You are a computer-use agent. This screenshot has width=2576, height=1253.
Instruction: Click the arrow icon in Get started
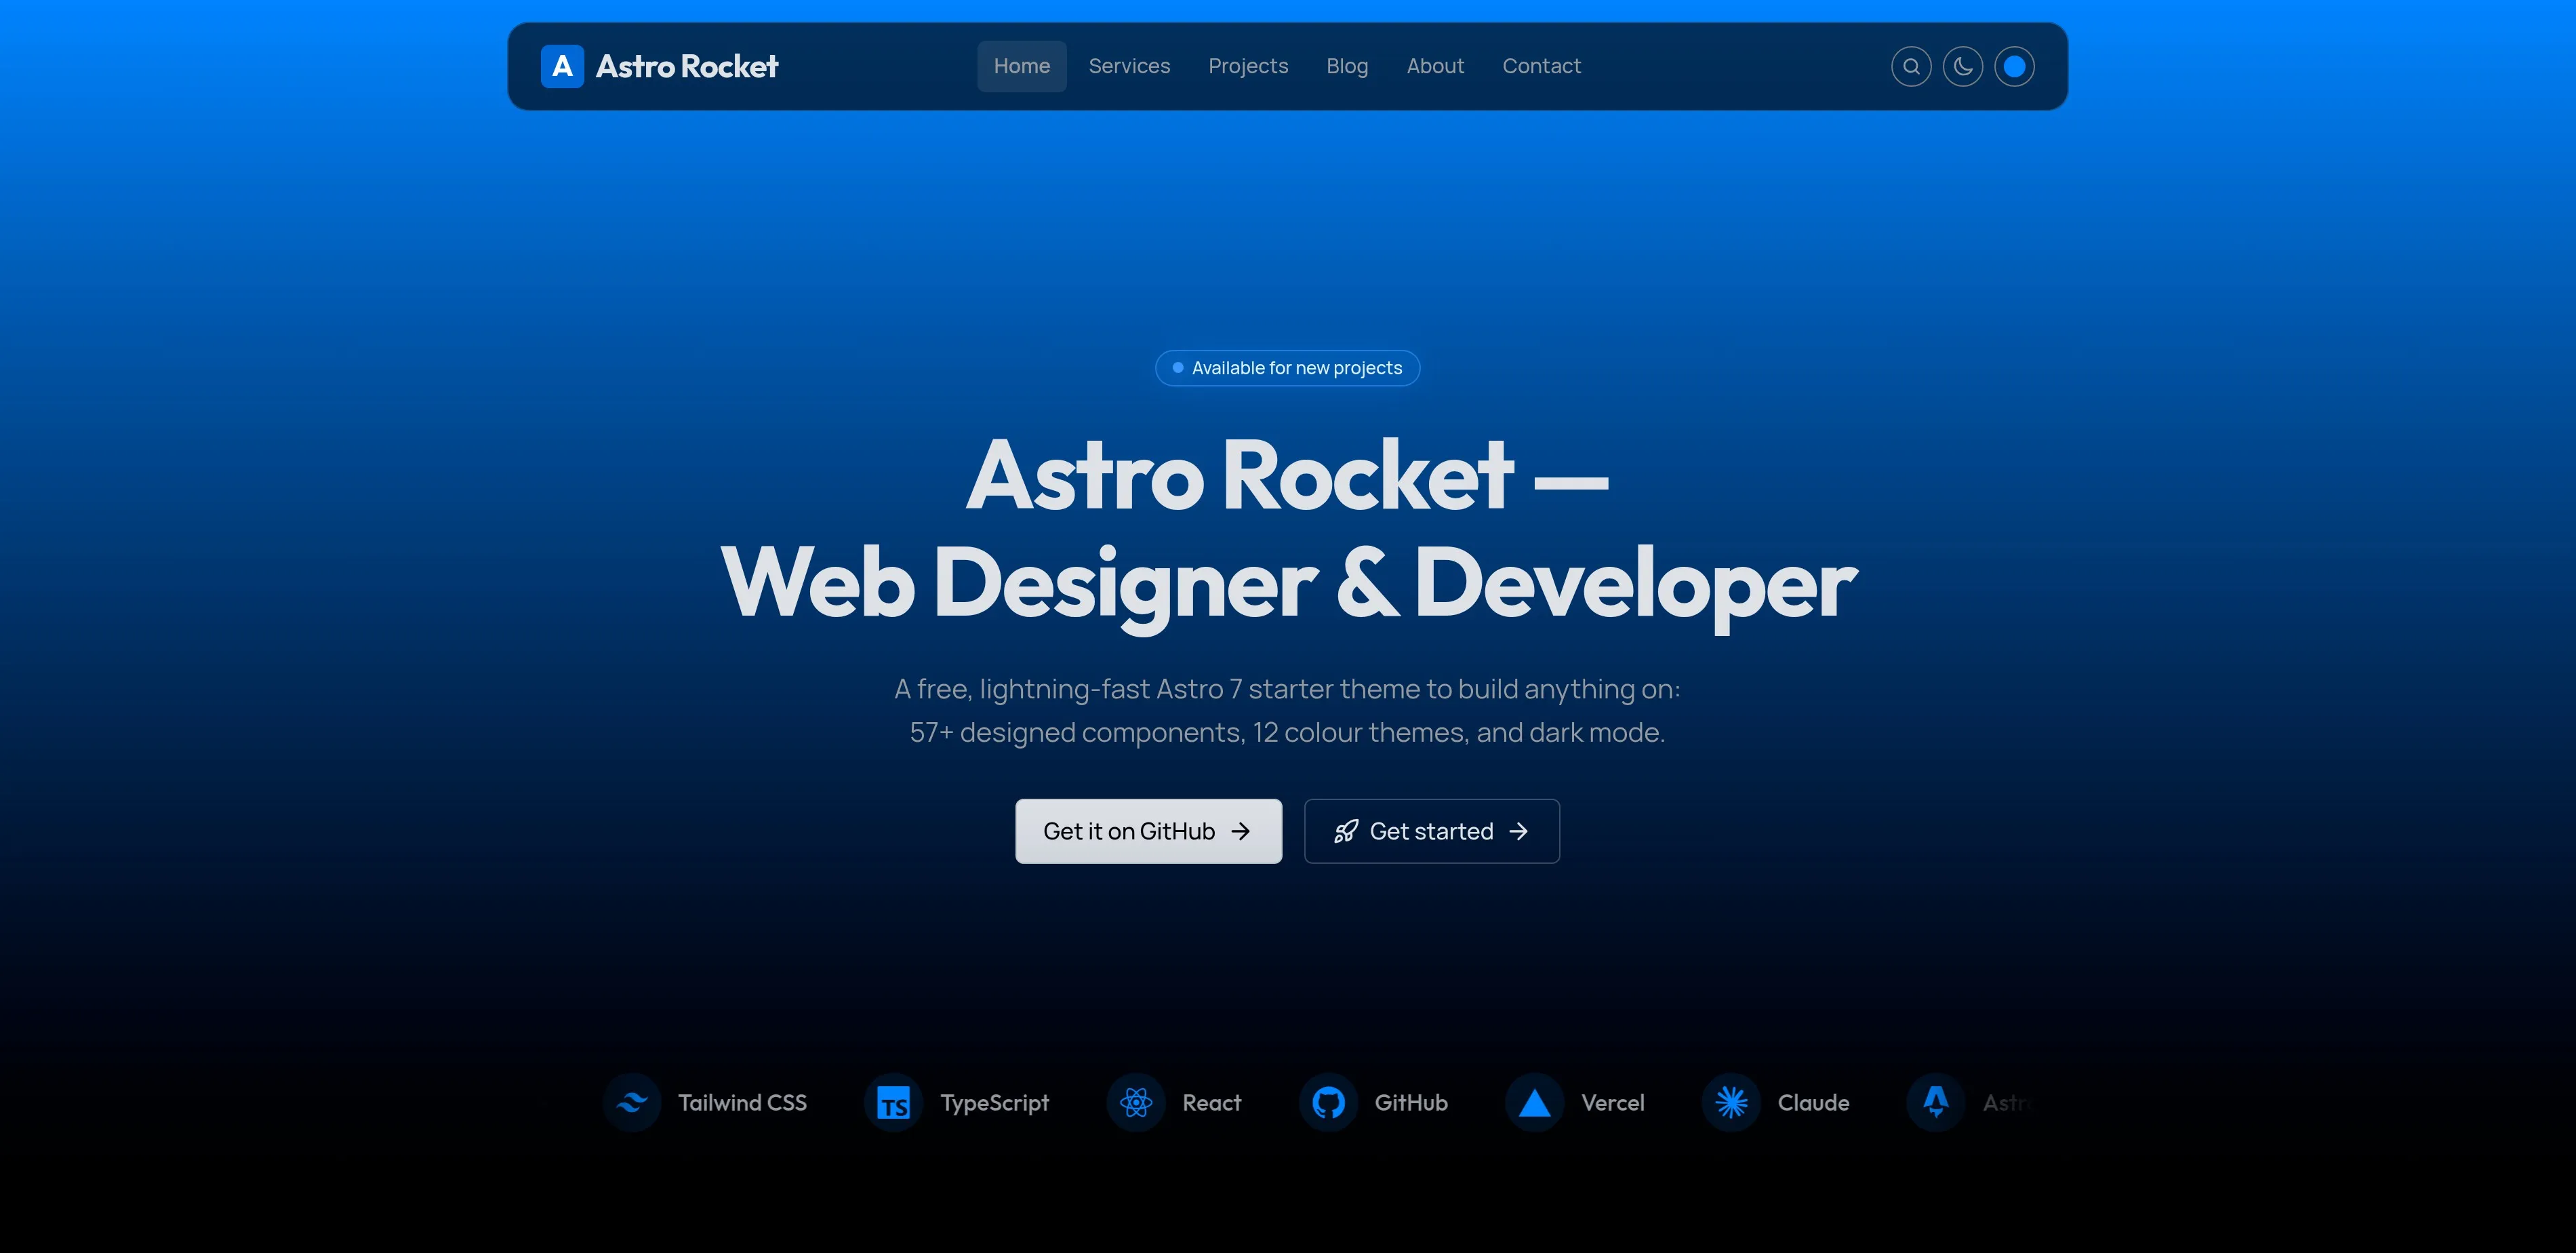click(1519, 831)
